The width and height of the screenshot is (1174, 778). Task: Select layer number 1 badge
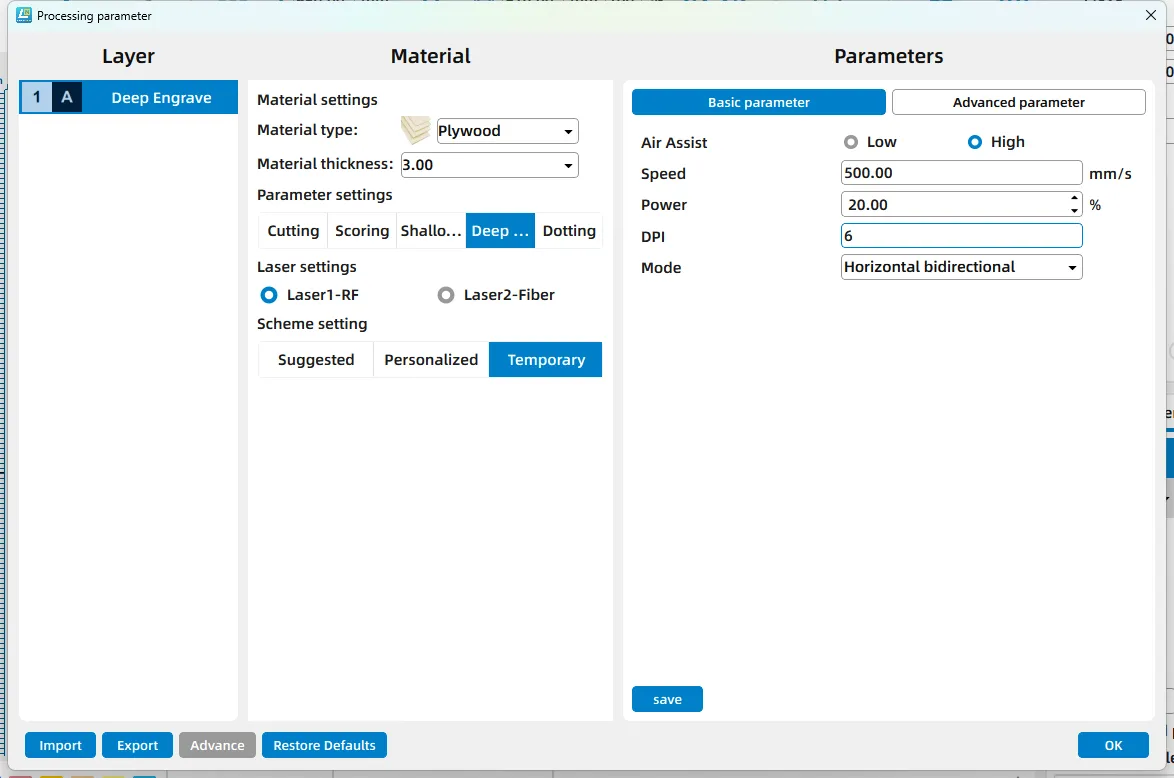(37, 98)
